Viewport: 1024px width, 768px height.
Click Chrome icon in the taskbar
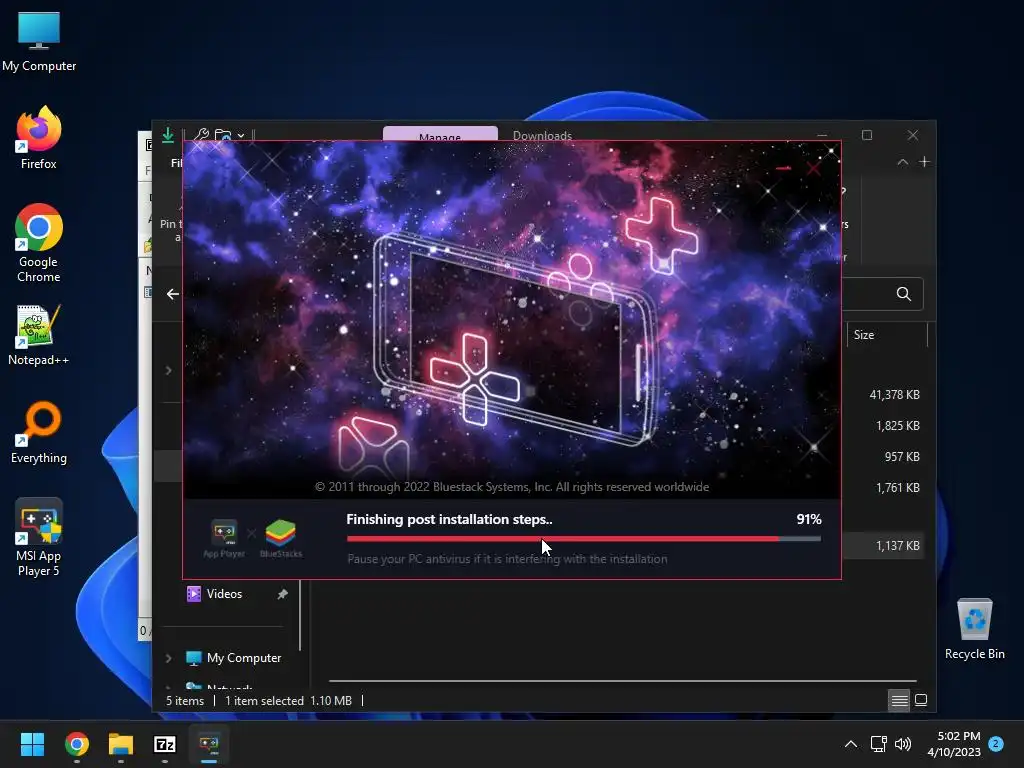point(77,744)
